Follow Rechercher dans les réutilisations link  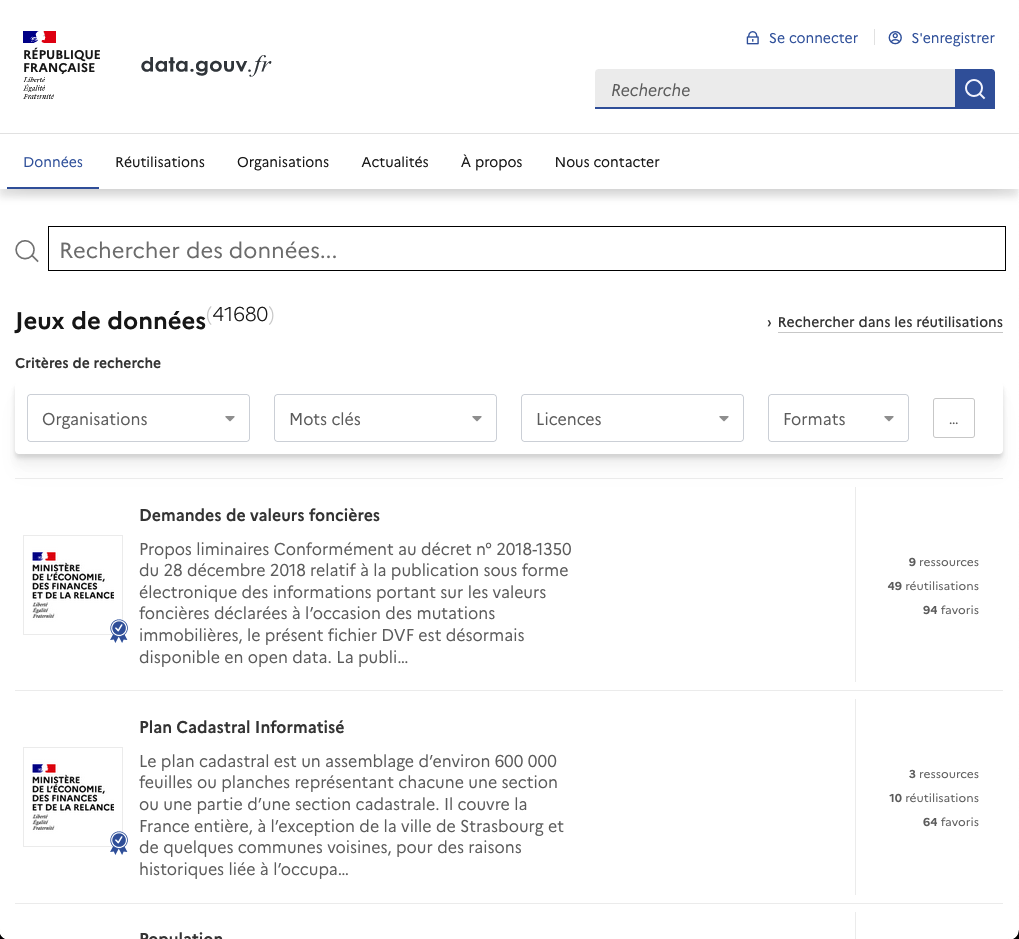coord(890,322)
